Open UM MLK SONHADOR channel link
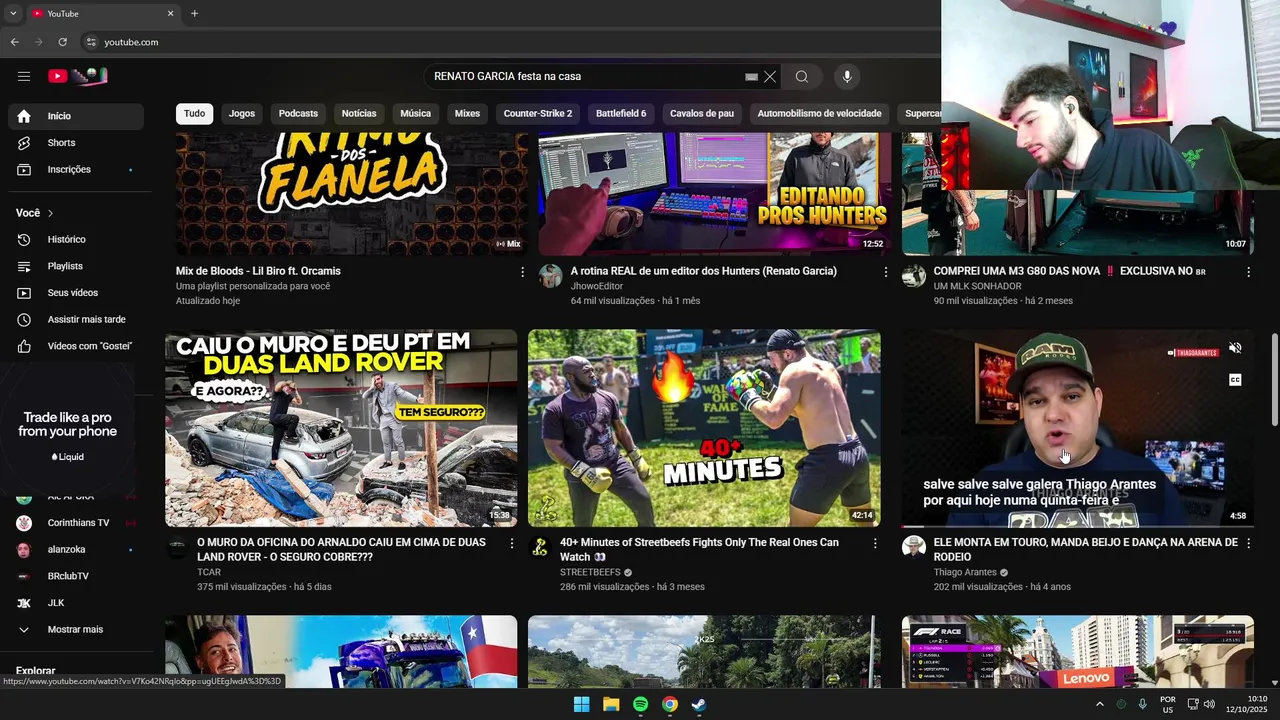This screenshot has height=720, width=1280. [977, 286]
